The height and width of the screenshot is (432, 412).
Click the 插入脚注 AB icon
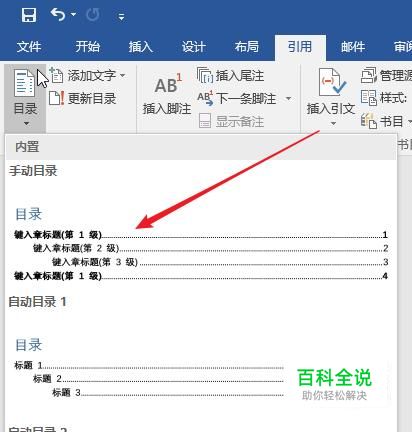(x=168, y=83)
